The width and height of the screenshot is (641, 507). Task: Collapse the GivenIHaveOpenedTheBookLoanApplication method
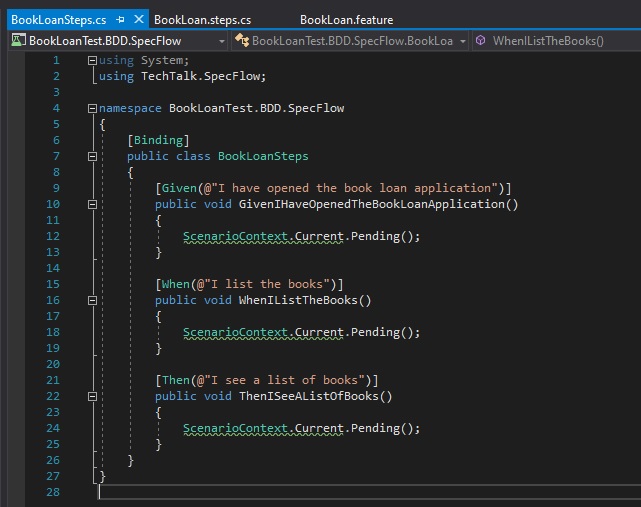(92, 204)
